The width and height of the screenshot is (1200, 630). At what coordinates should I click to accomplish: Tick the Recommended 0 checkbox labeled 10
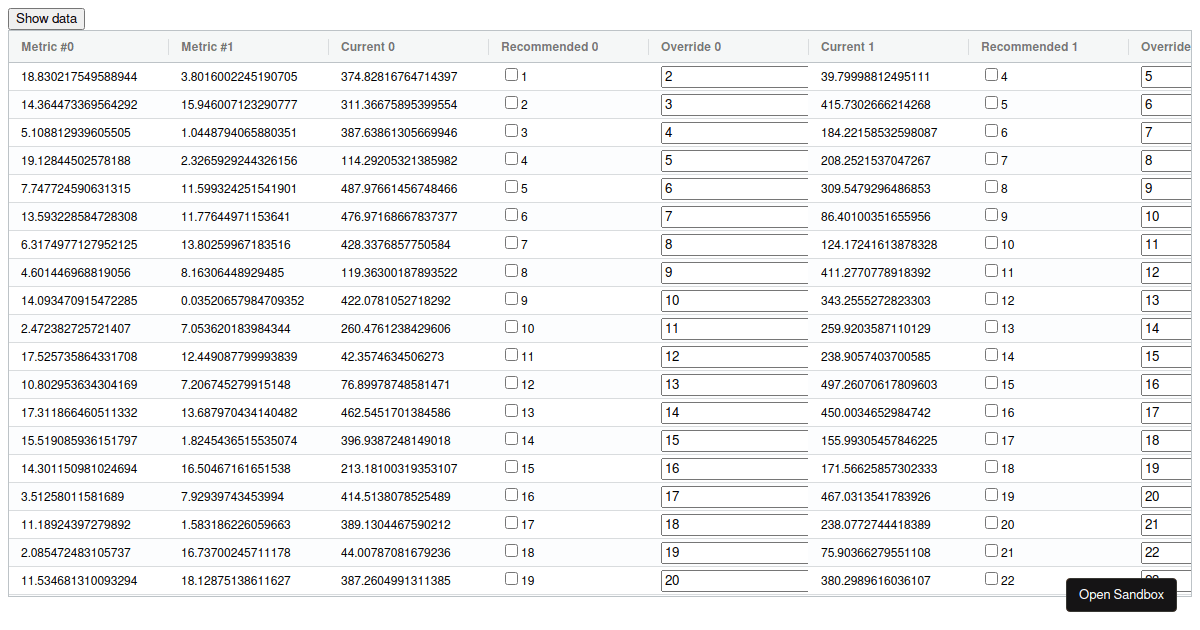(x=512, y=327)
